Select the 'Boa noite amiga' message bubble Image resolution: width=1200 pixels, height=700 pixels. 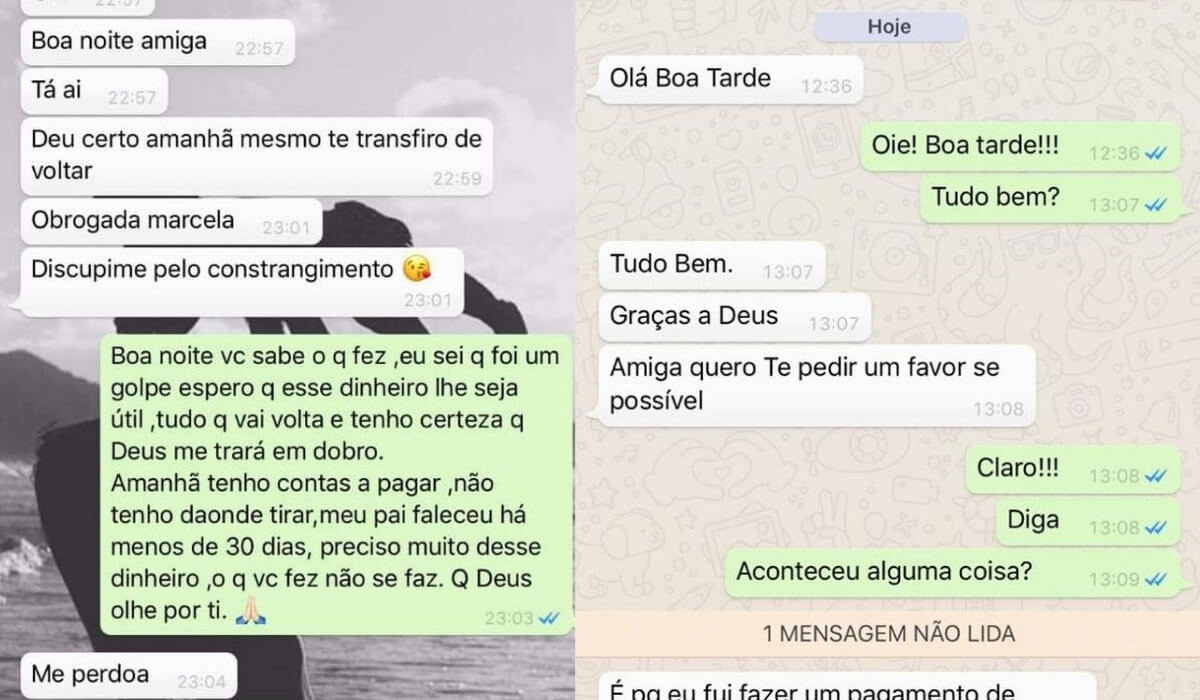click(x=158, y=42)
